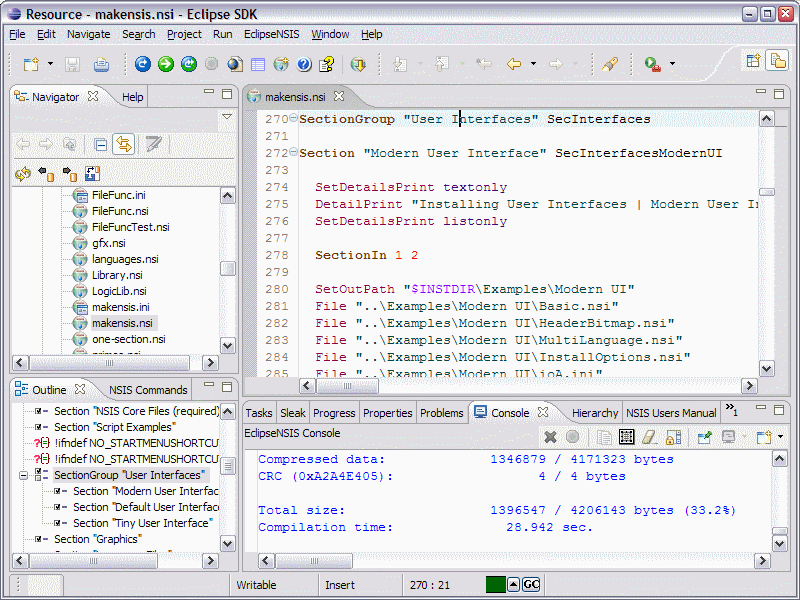Click the Select All icon in Console toolbar
Image resolution: width=800 pixels, height=600 pixels.
click(627, 437)
